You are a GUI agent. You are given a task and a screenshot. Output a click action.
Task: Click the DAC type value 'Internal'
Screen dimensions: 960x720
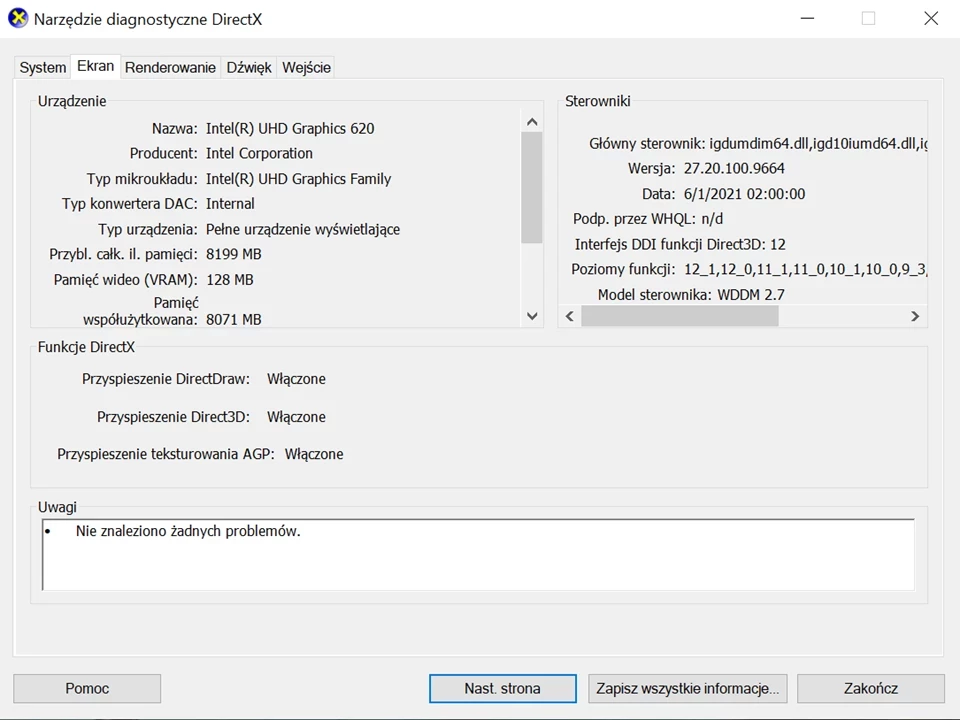[230, 203]
